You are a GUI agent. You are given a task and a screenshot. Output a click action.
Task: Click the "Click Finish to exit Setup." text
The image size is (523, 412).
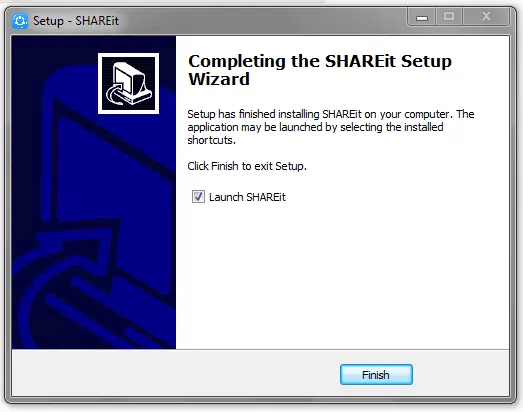point(247,166)
